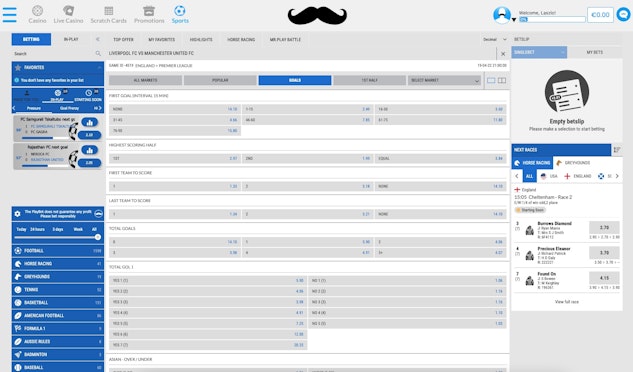
Task: Open stats for Rajasthan FC next goal
Action: (x=90, y=150)
